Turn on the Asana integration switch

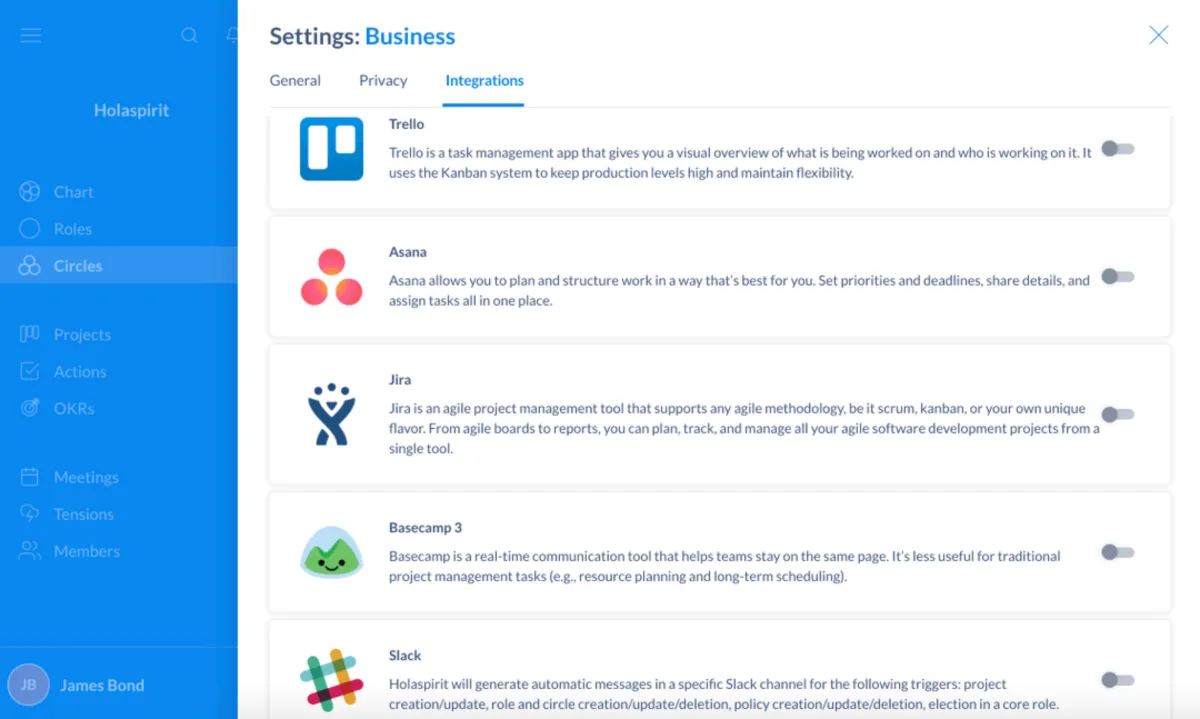[1117, 277]
